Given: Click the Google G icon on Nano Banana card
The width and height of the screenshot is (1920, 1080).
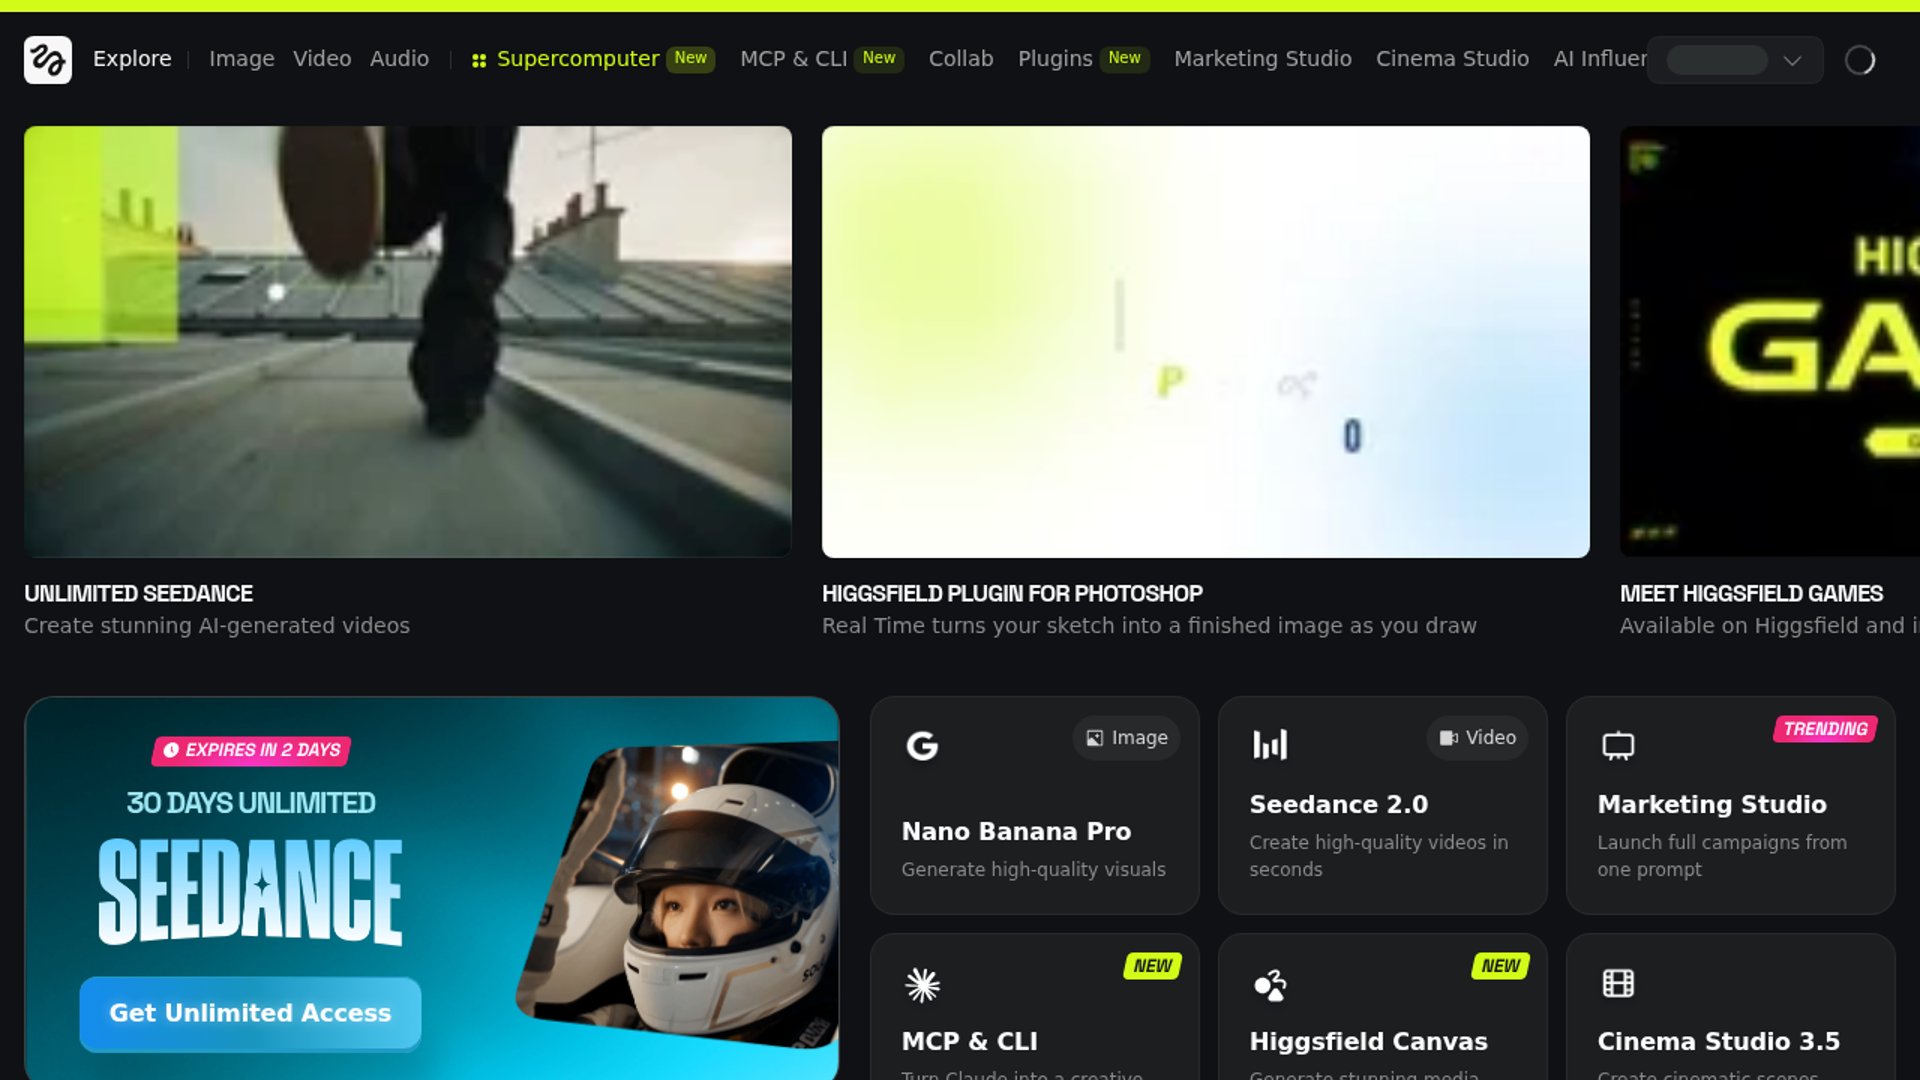Looking at the screenshot, I should (922, 746).
